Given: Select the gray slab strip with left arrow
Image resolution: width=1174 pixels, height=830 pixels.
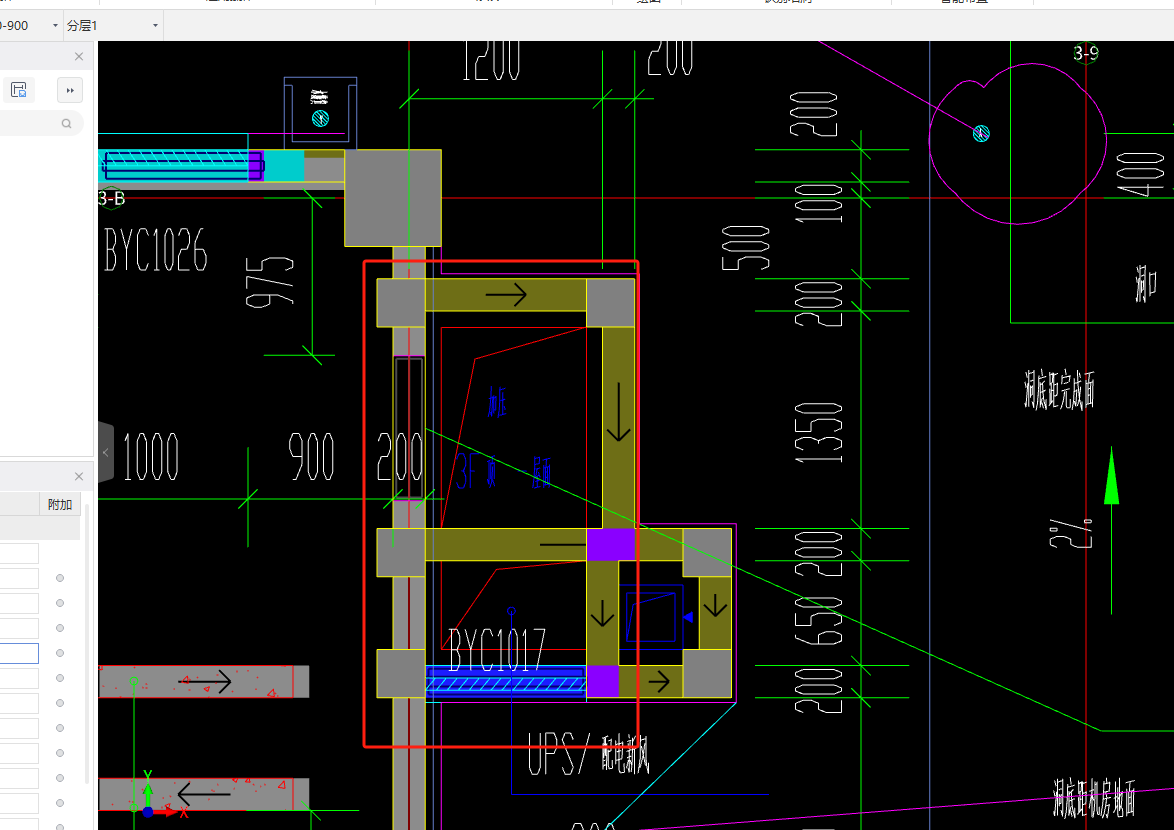Looking at the screenshot, I should pyautogui.click(x=204, y=793).
